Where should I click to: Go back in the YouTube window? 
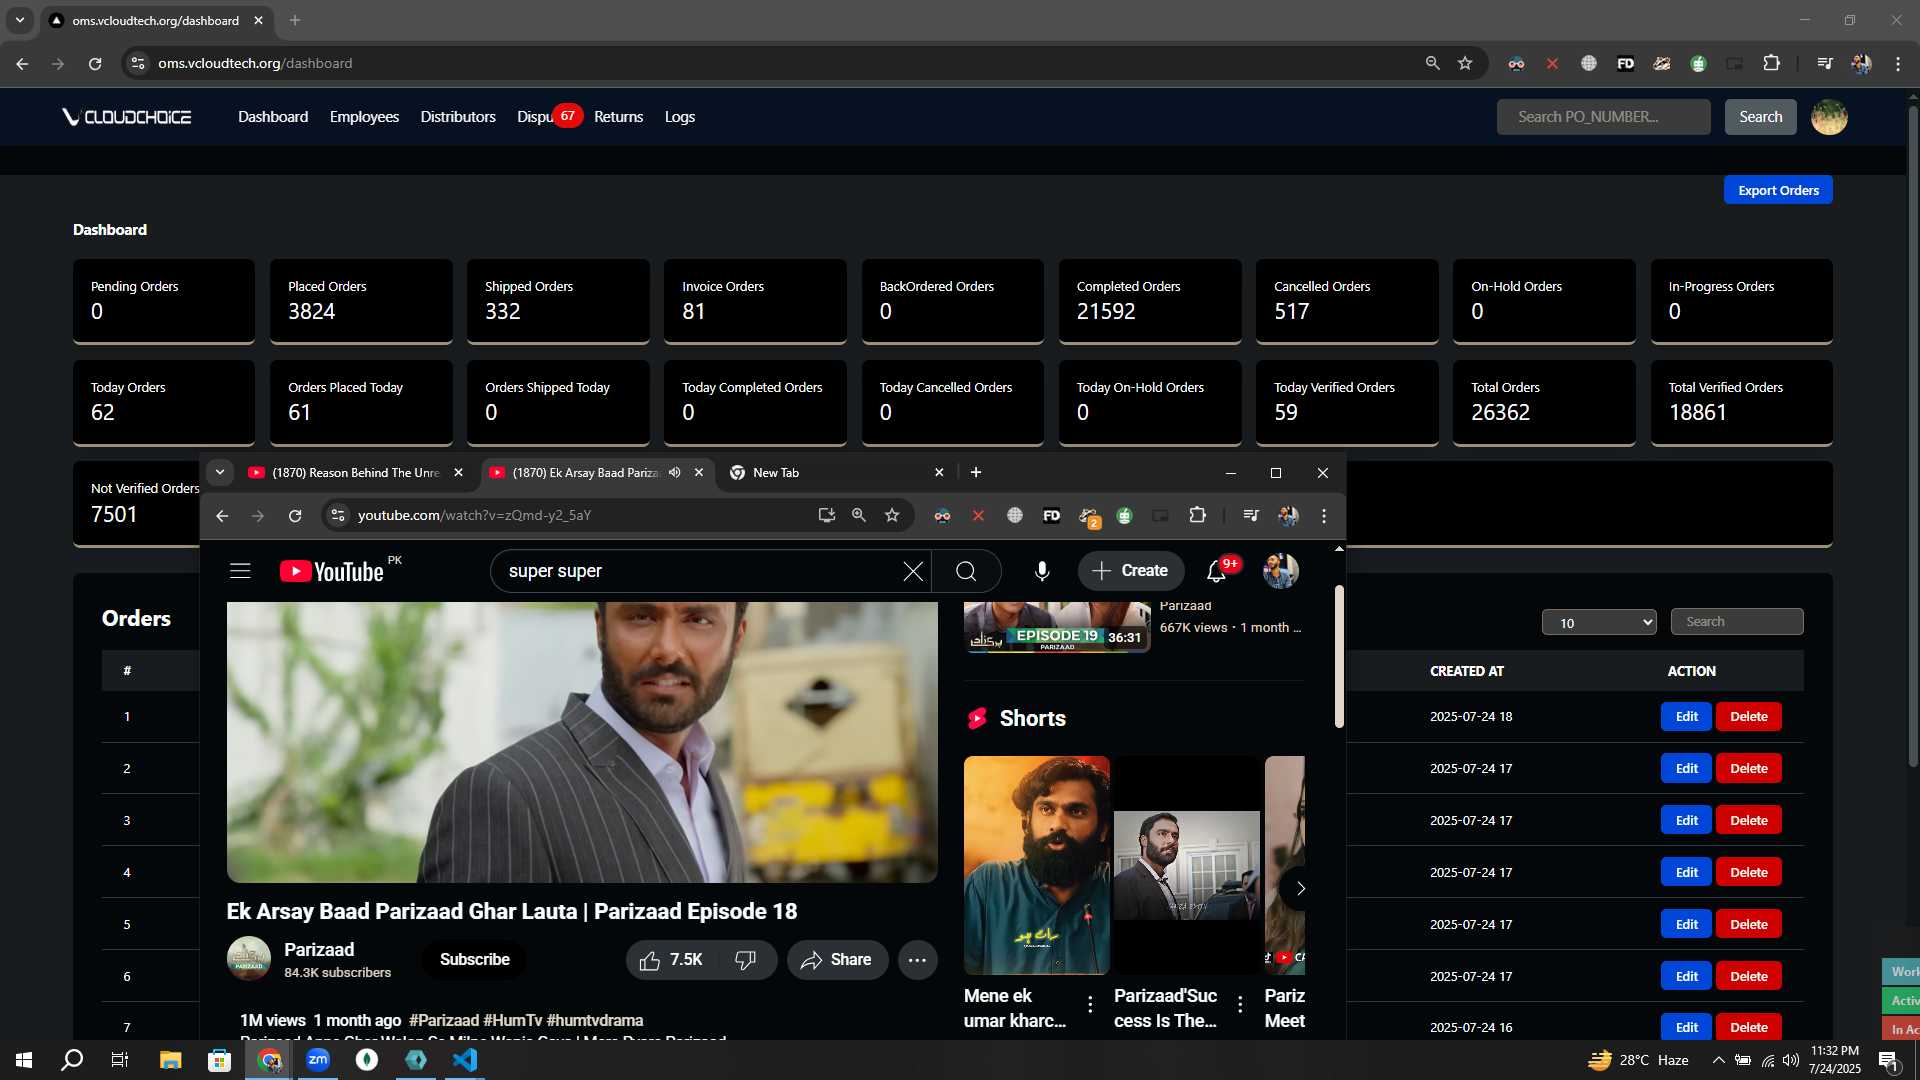(x=222, y=515)
